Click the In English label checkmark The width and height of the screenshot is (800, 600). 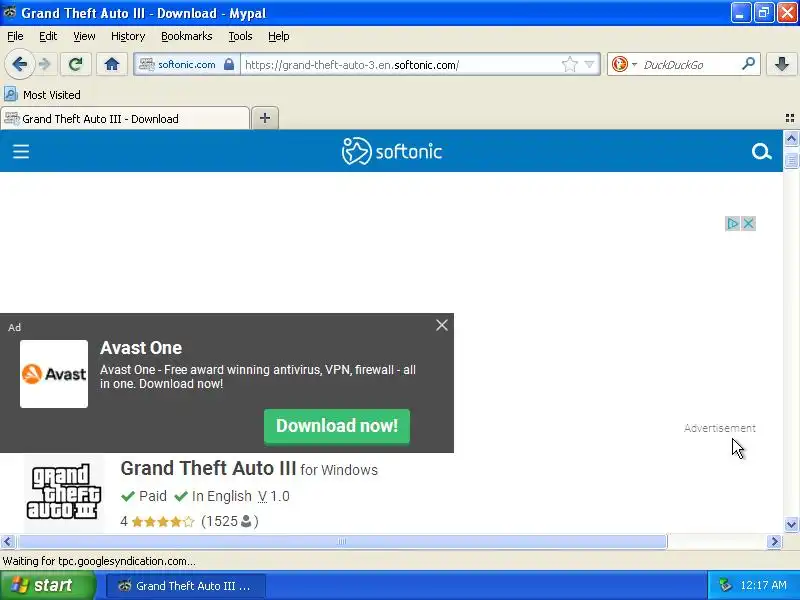click(181, 496)
